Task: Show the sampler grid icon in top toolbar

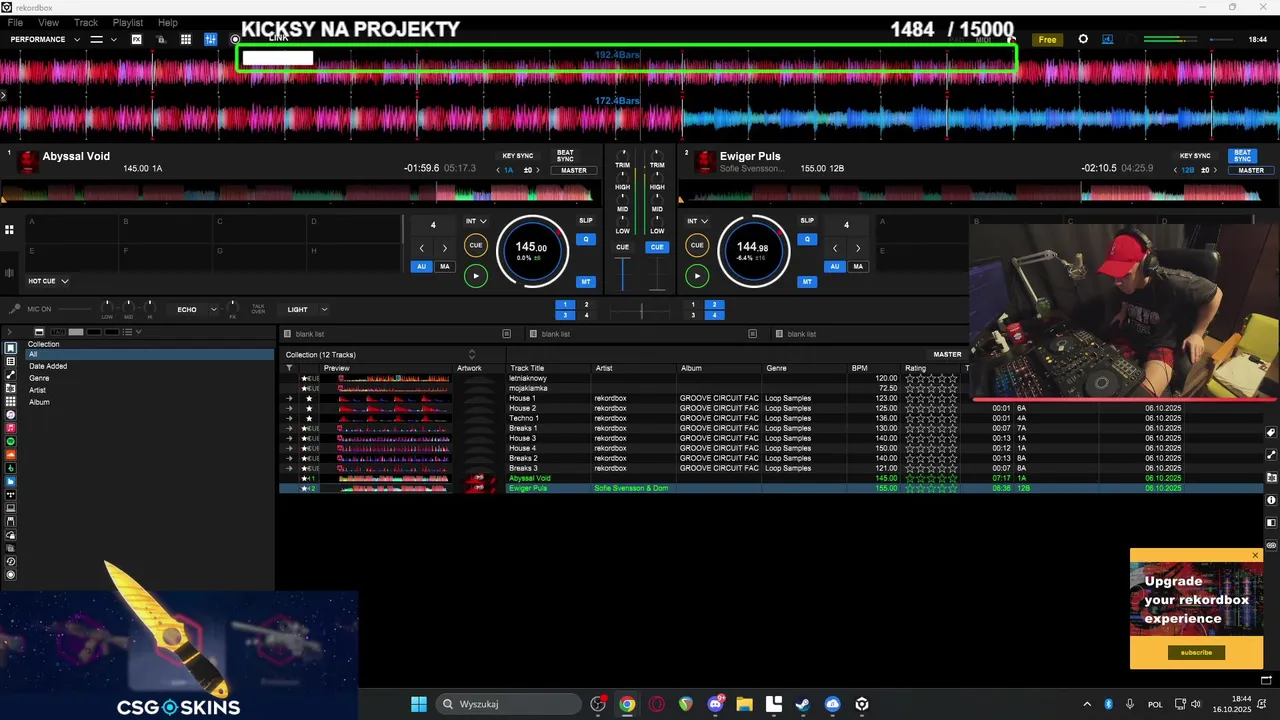Action: coord(186,39)
